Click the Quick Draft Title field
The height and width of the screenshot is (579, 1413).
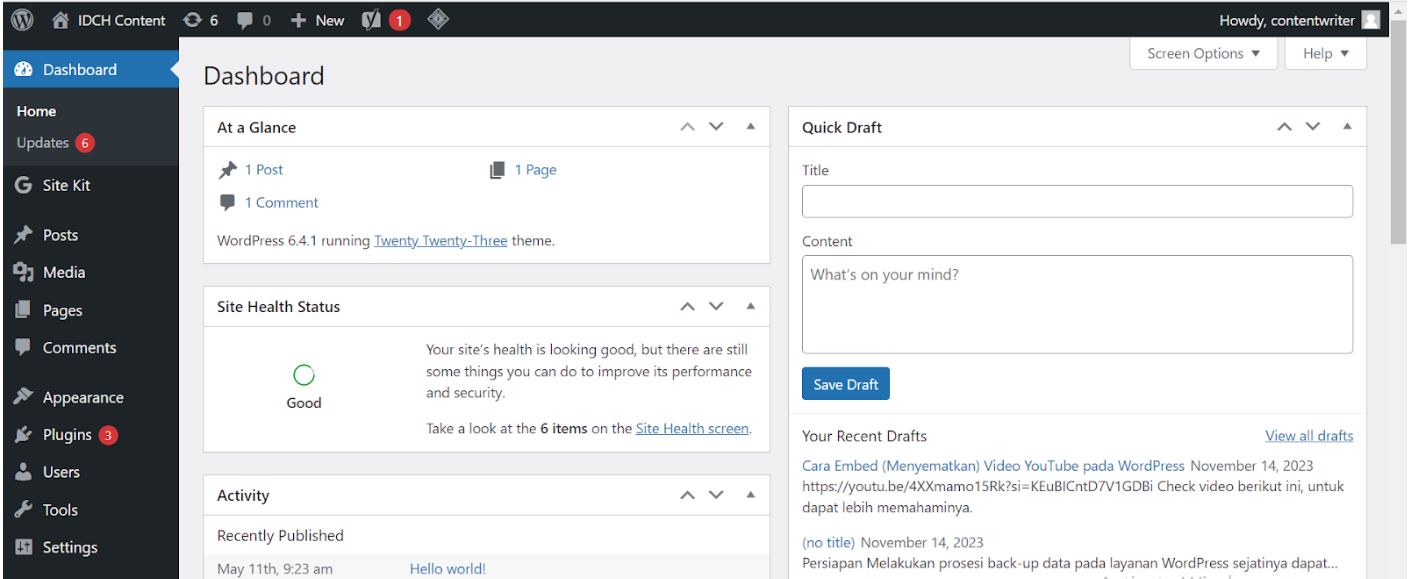pos(1077,200)
